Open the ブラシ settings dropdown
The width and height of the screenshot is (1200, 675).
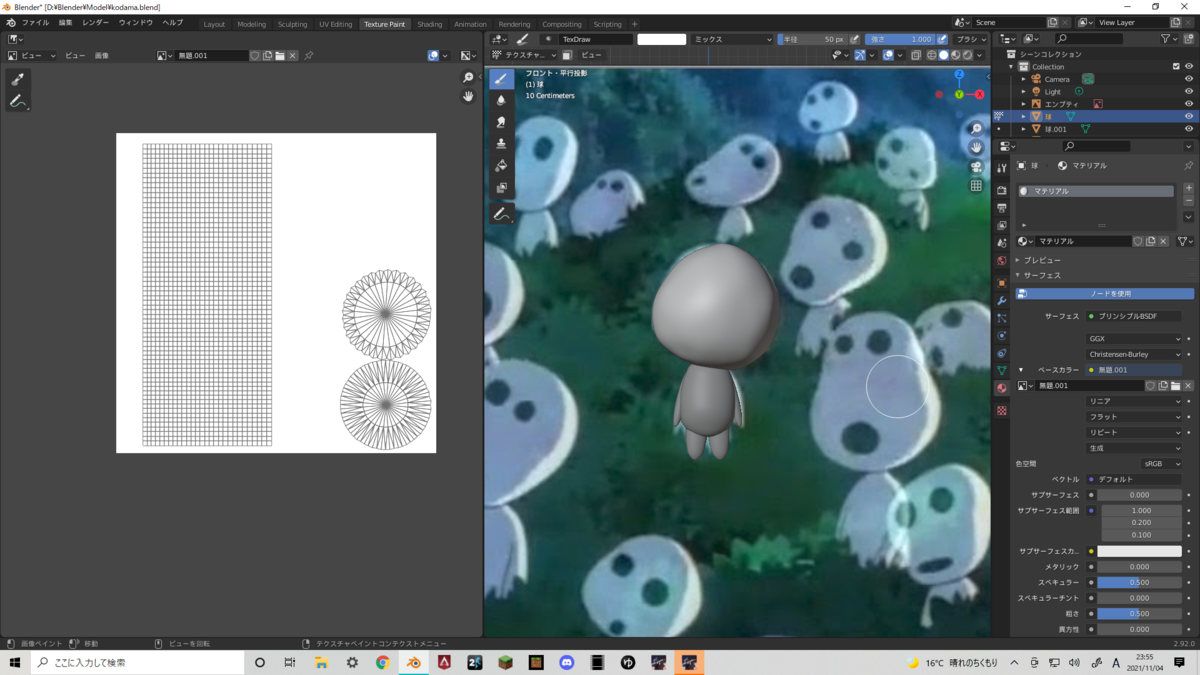970,39
